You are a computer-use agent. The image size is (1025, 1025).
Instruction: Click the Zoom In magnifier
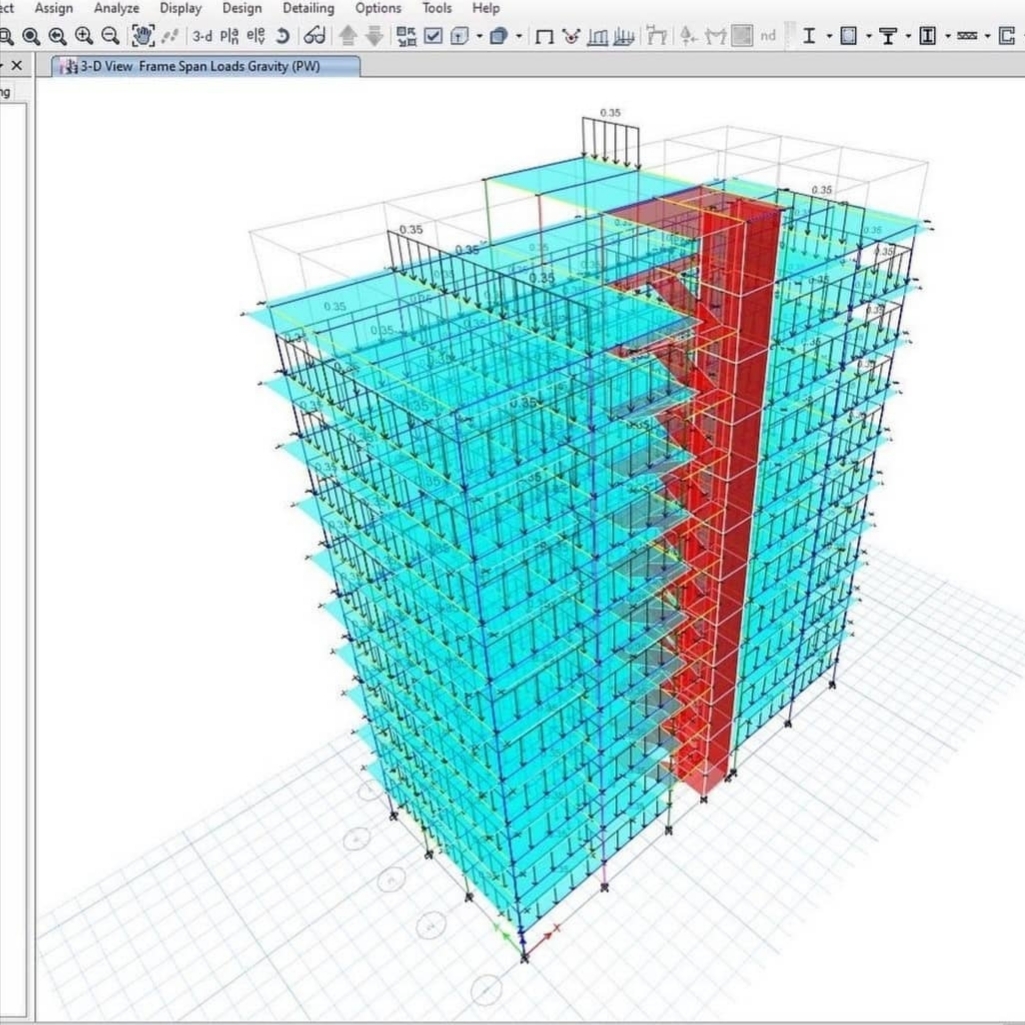(x=84, y=36)
